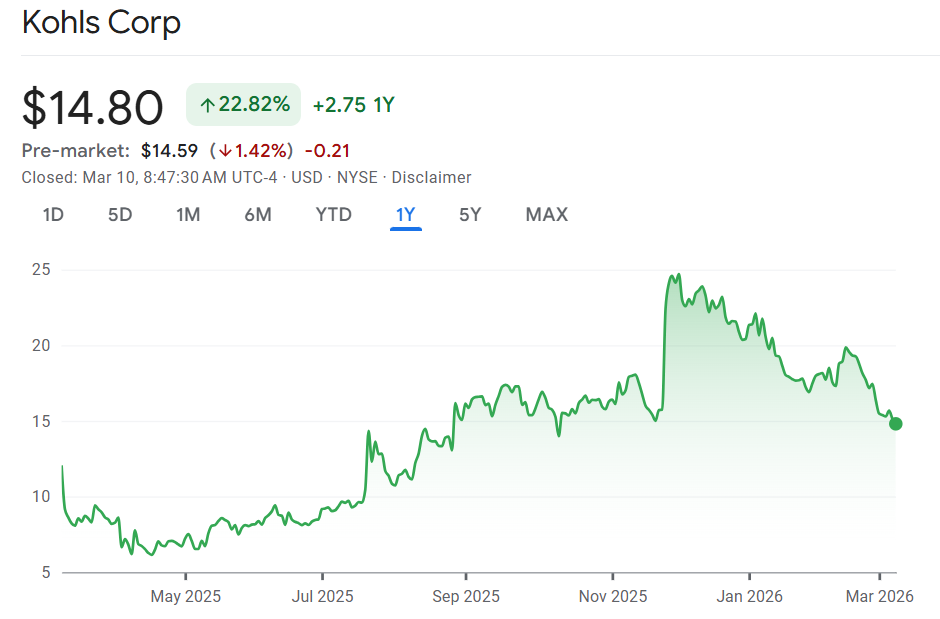The image size is (940, 619).
Task: Click the active 1Y tab
Action: [x=406, y=214]
